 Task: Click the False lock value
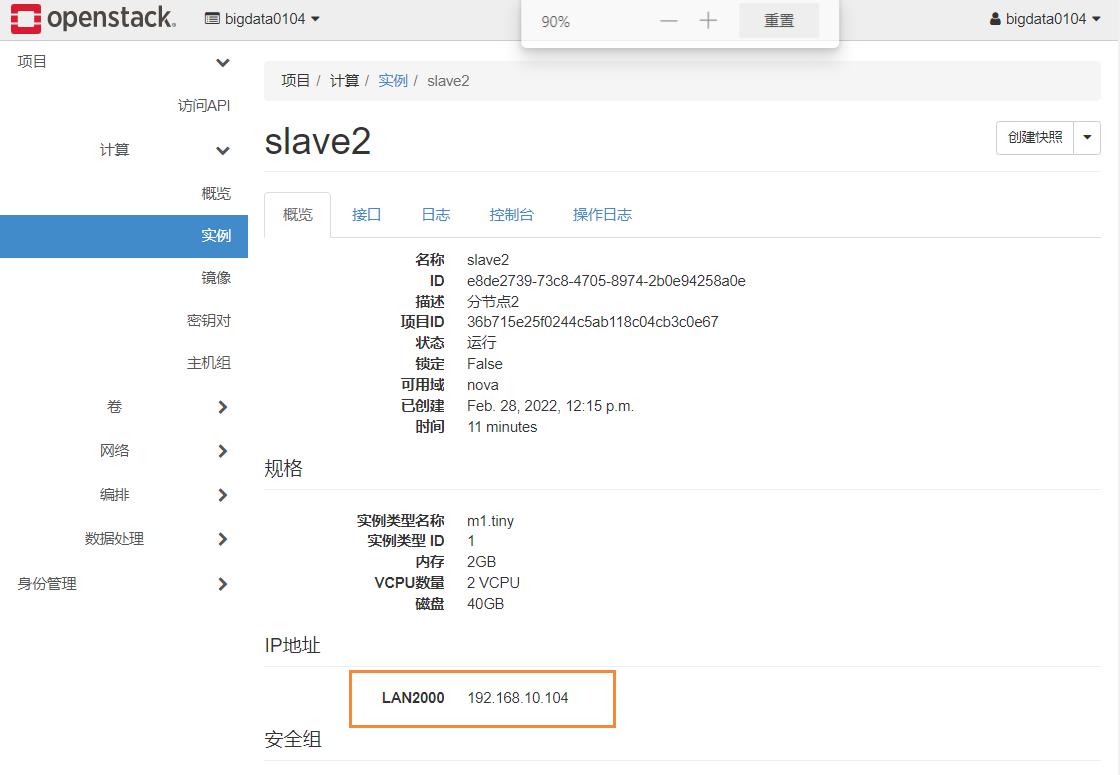coord(484,364)
